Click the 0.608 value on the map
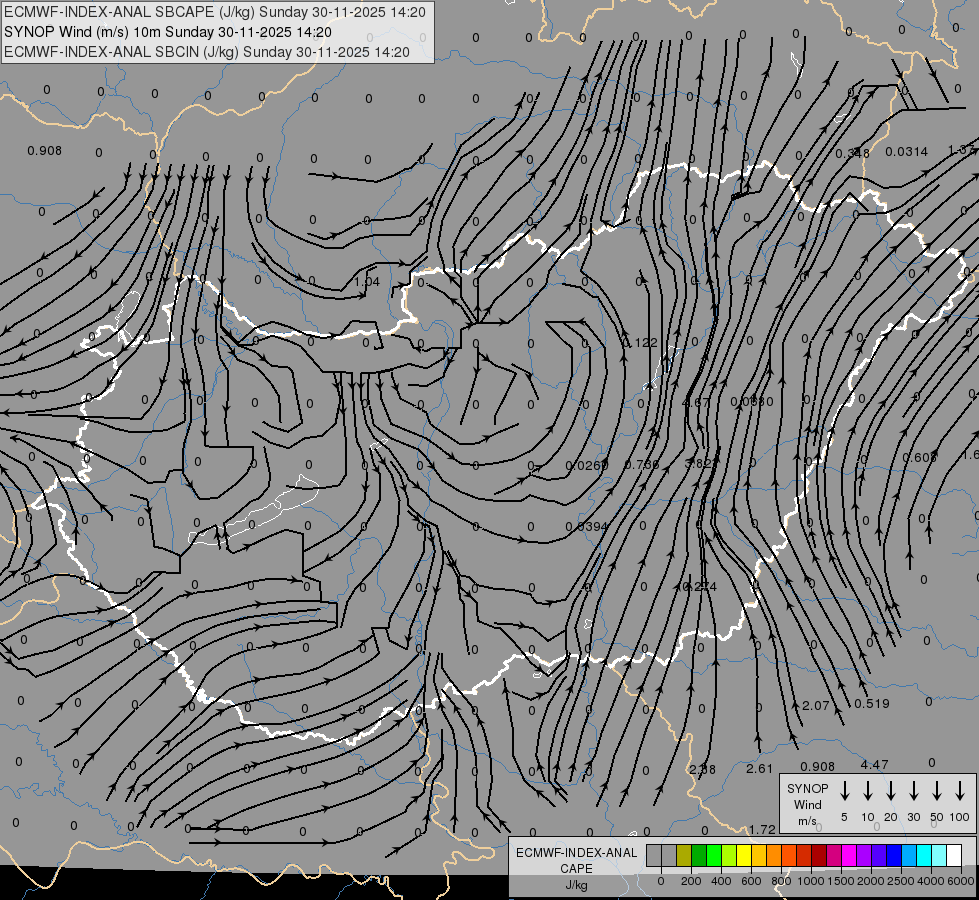Image resolution: width=979 pixels, height=900 pixels. [920, 458]
